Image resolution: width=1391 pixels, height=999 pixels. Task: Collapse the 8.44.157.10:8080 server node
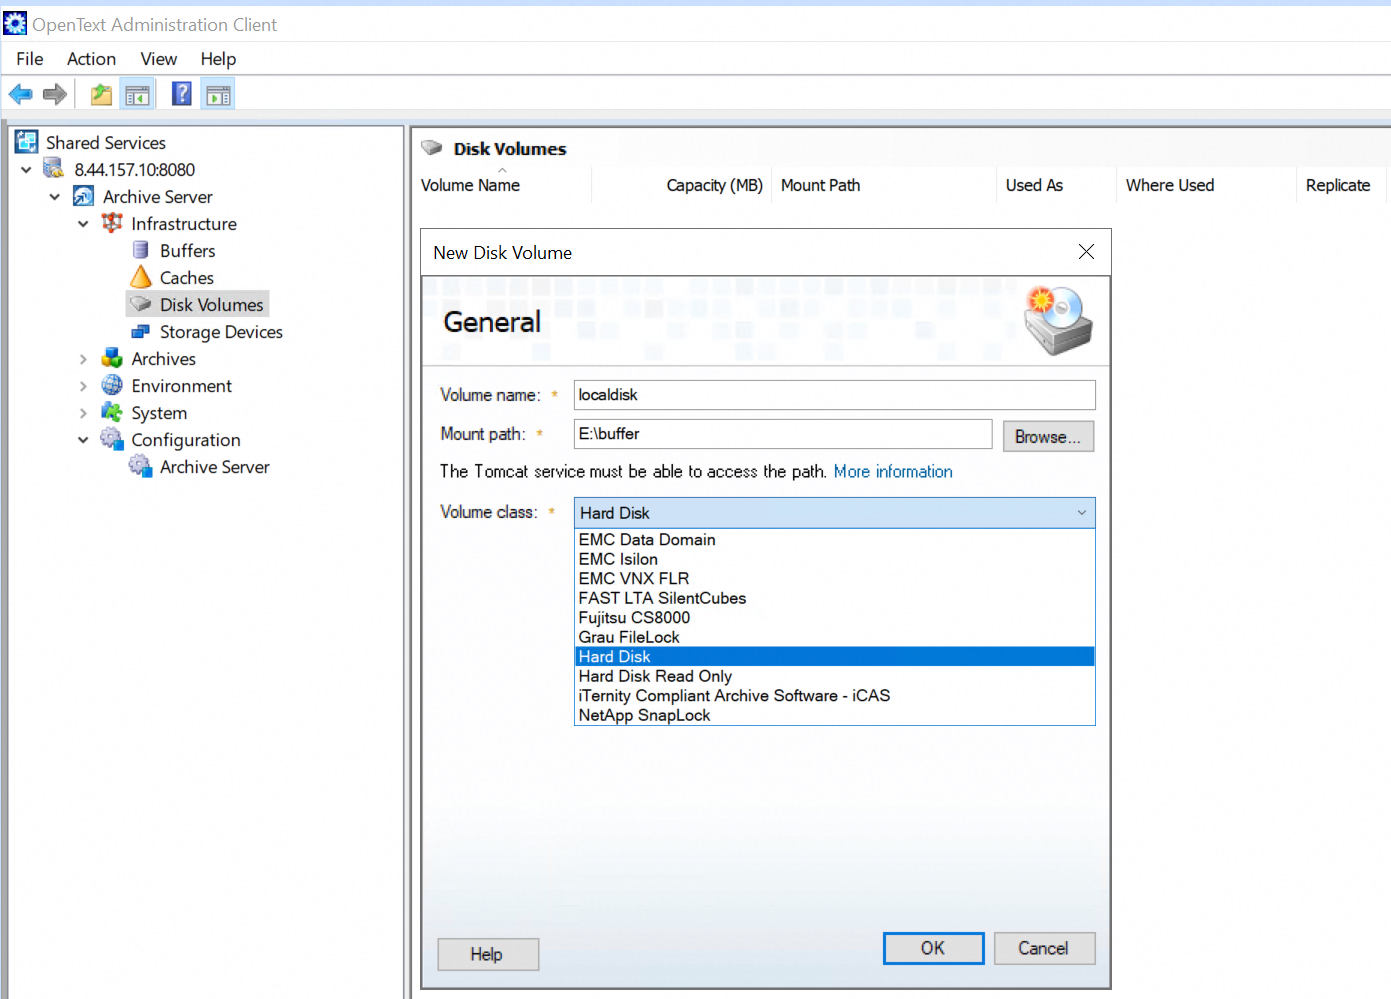[26, 170]
